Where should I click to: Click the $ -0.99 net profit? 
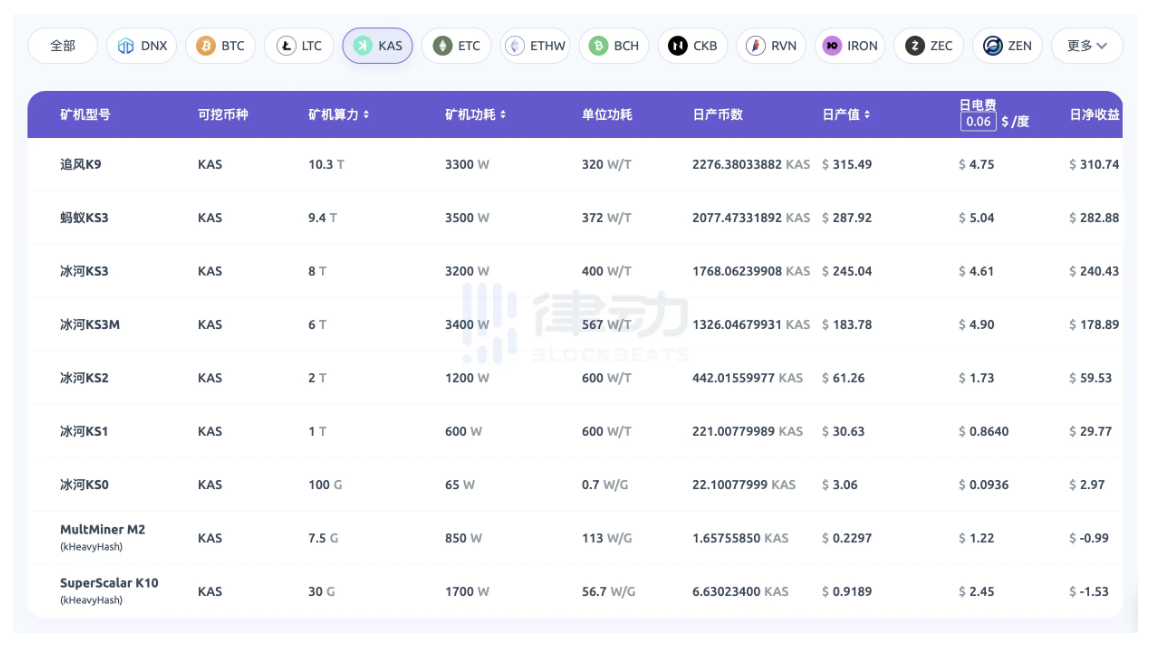pos(1089,539)
